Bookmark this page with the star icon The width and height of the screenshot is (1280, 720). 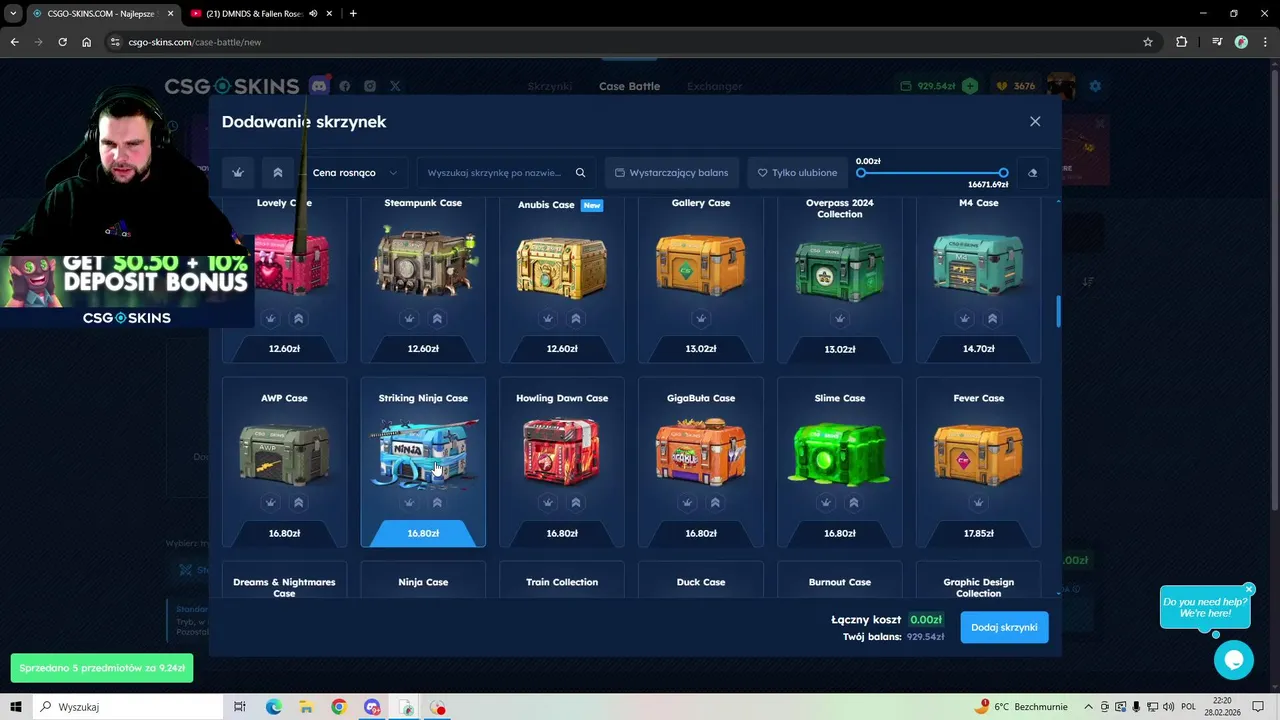[x=1148, y=42]
